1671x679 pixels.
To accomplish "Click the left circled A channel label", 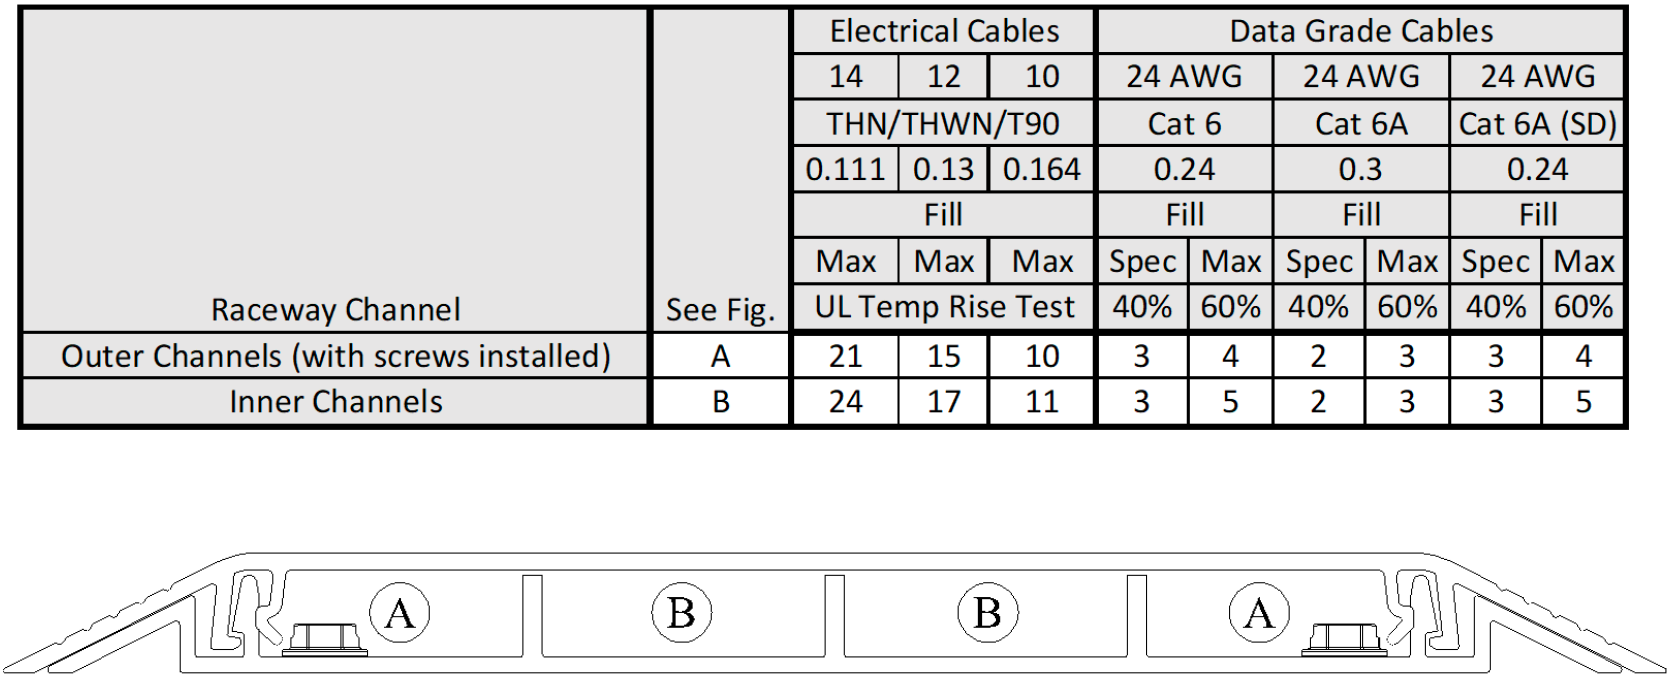I will pyautogui.click(x=400, y=612).
